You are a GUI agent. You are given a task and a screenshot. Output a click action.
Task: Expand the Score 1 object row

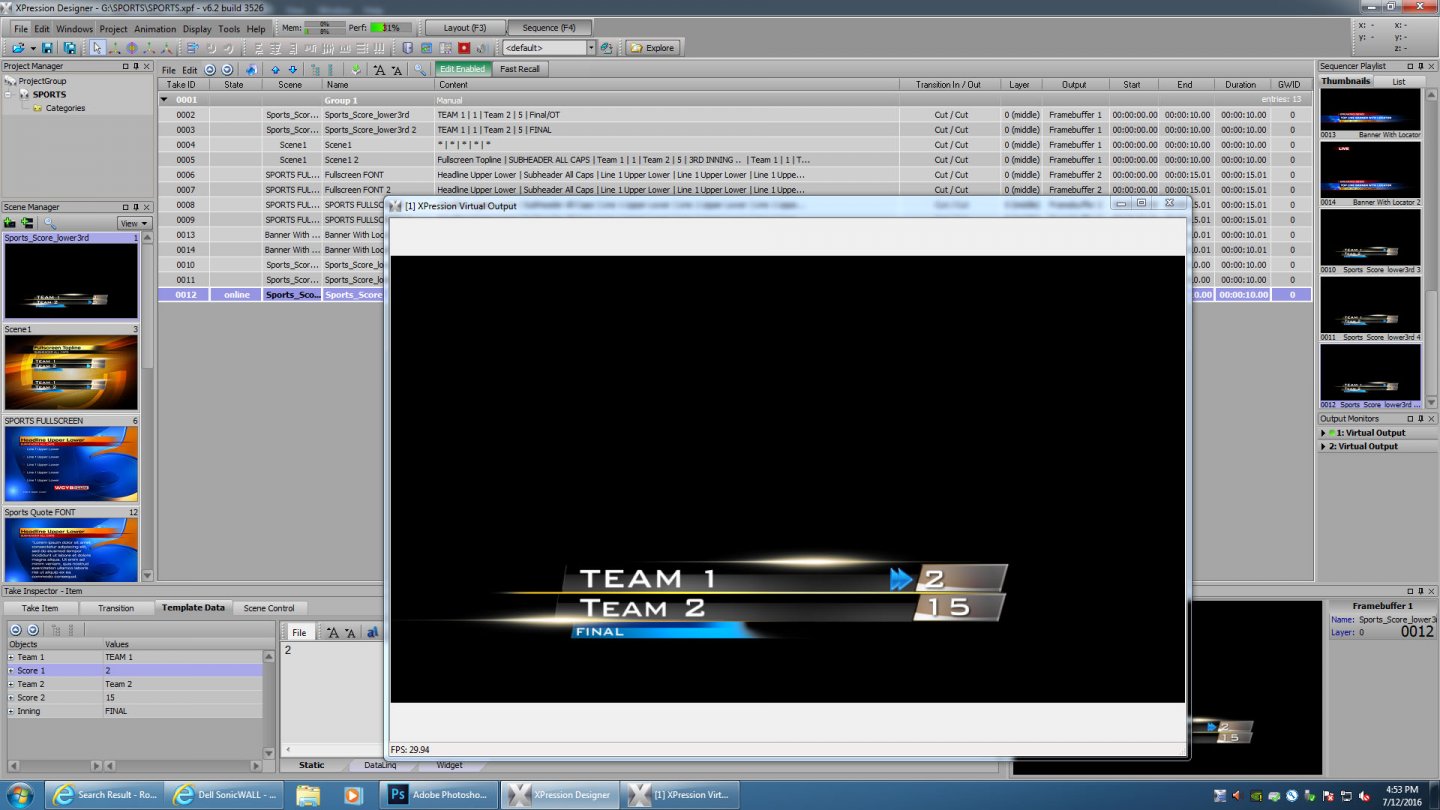(11, 671)
